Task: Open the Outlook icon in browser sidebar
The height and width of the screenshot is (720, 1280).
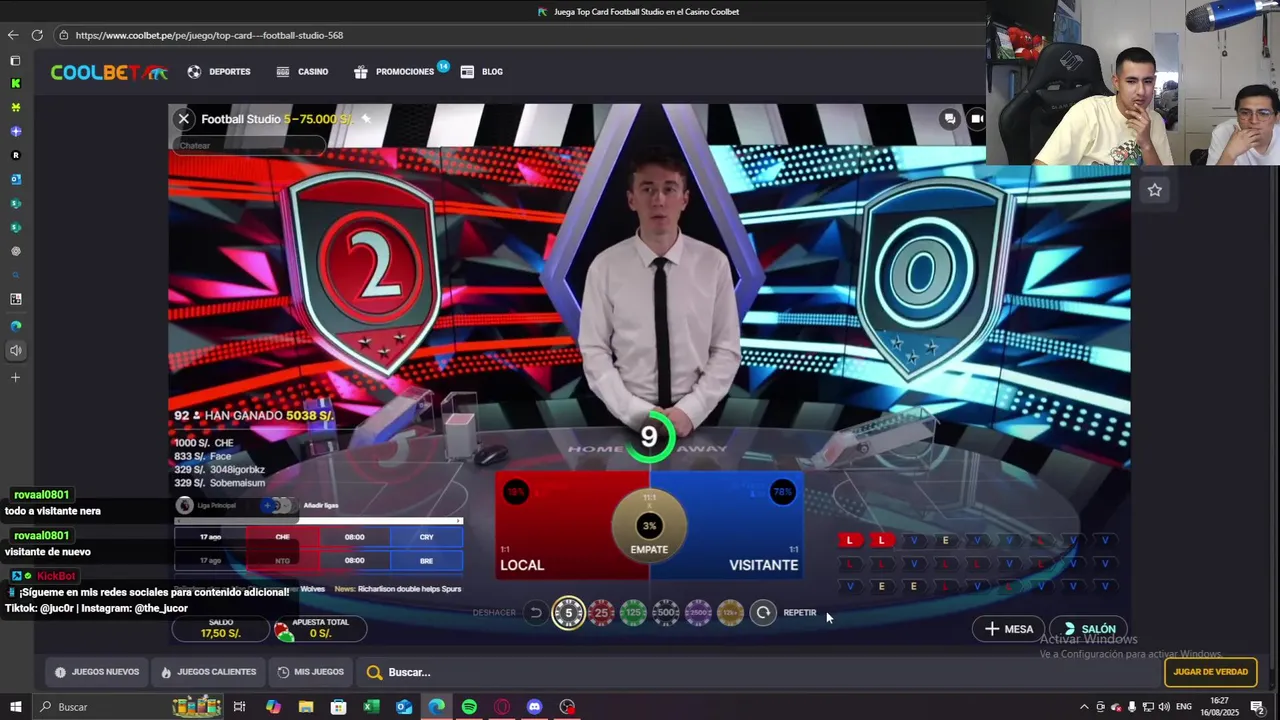Action: pos(15,180)
